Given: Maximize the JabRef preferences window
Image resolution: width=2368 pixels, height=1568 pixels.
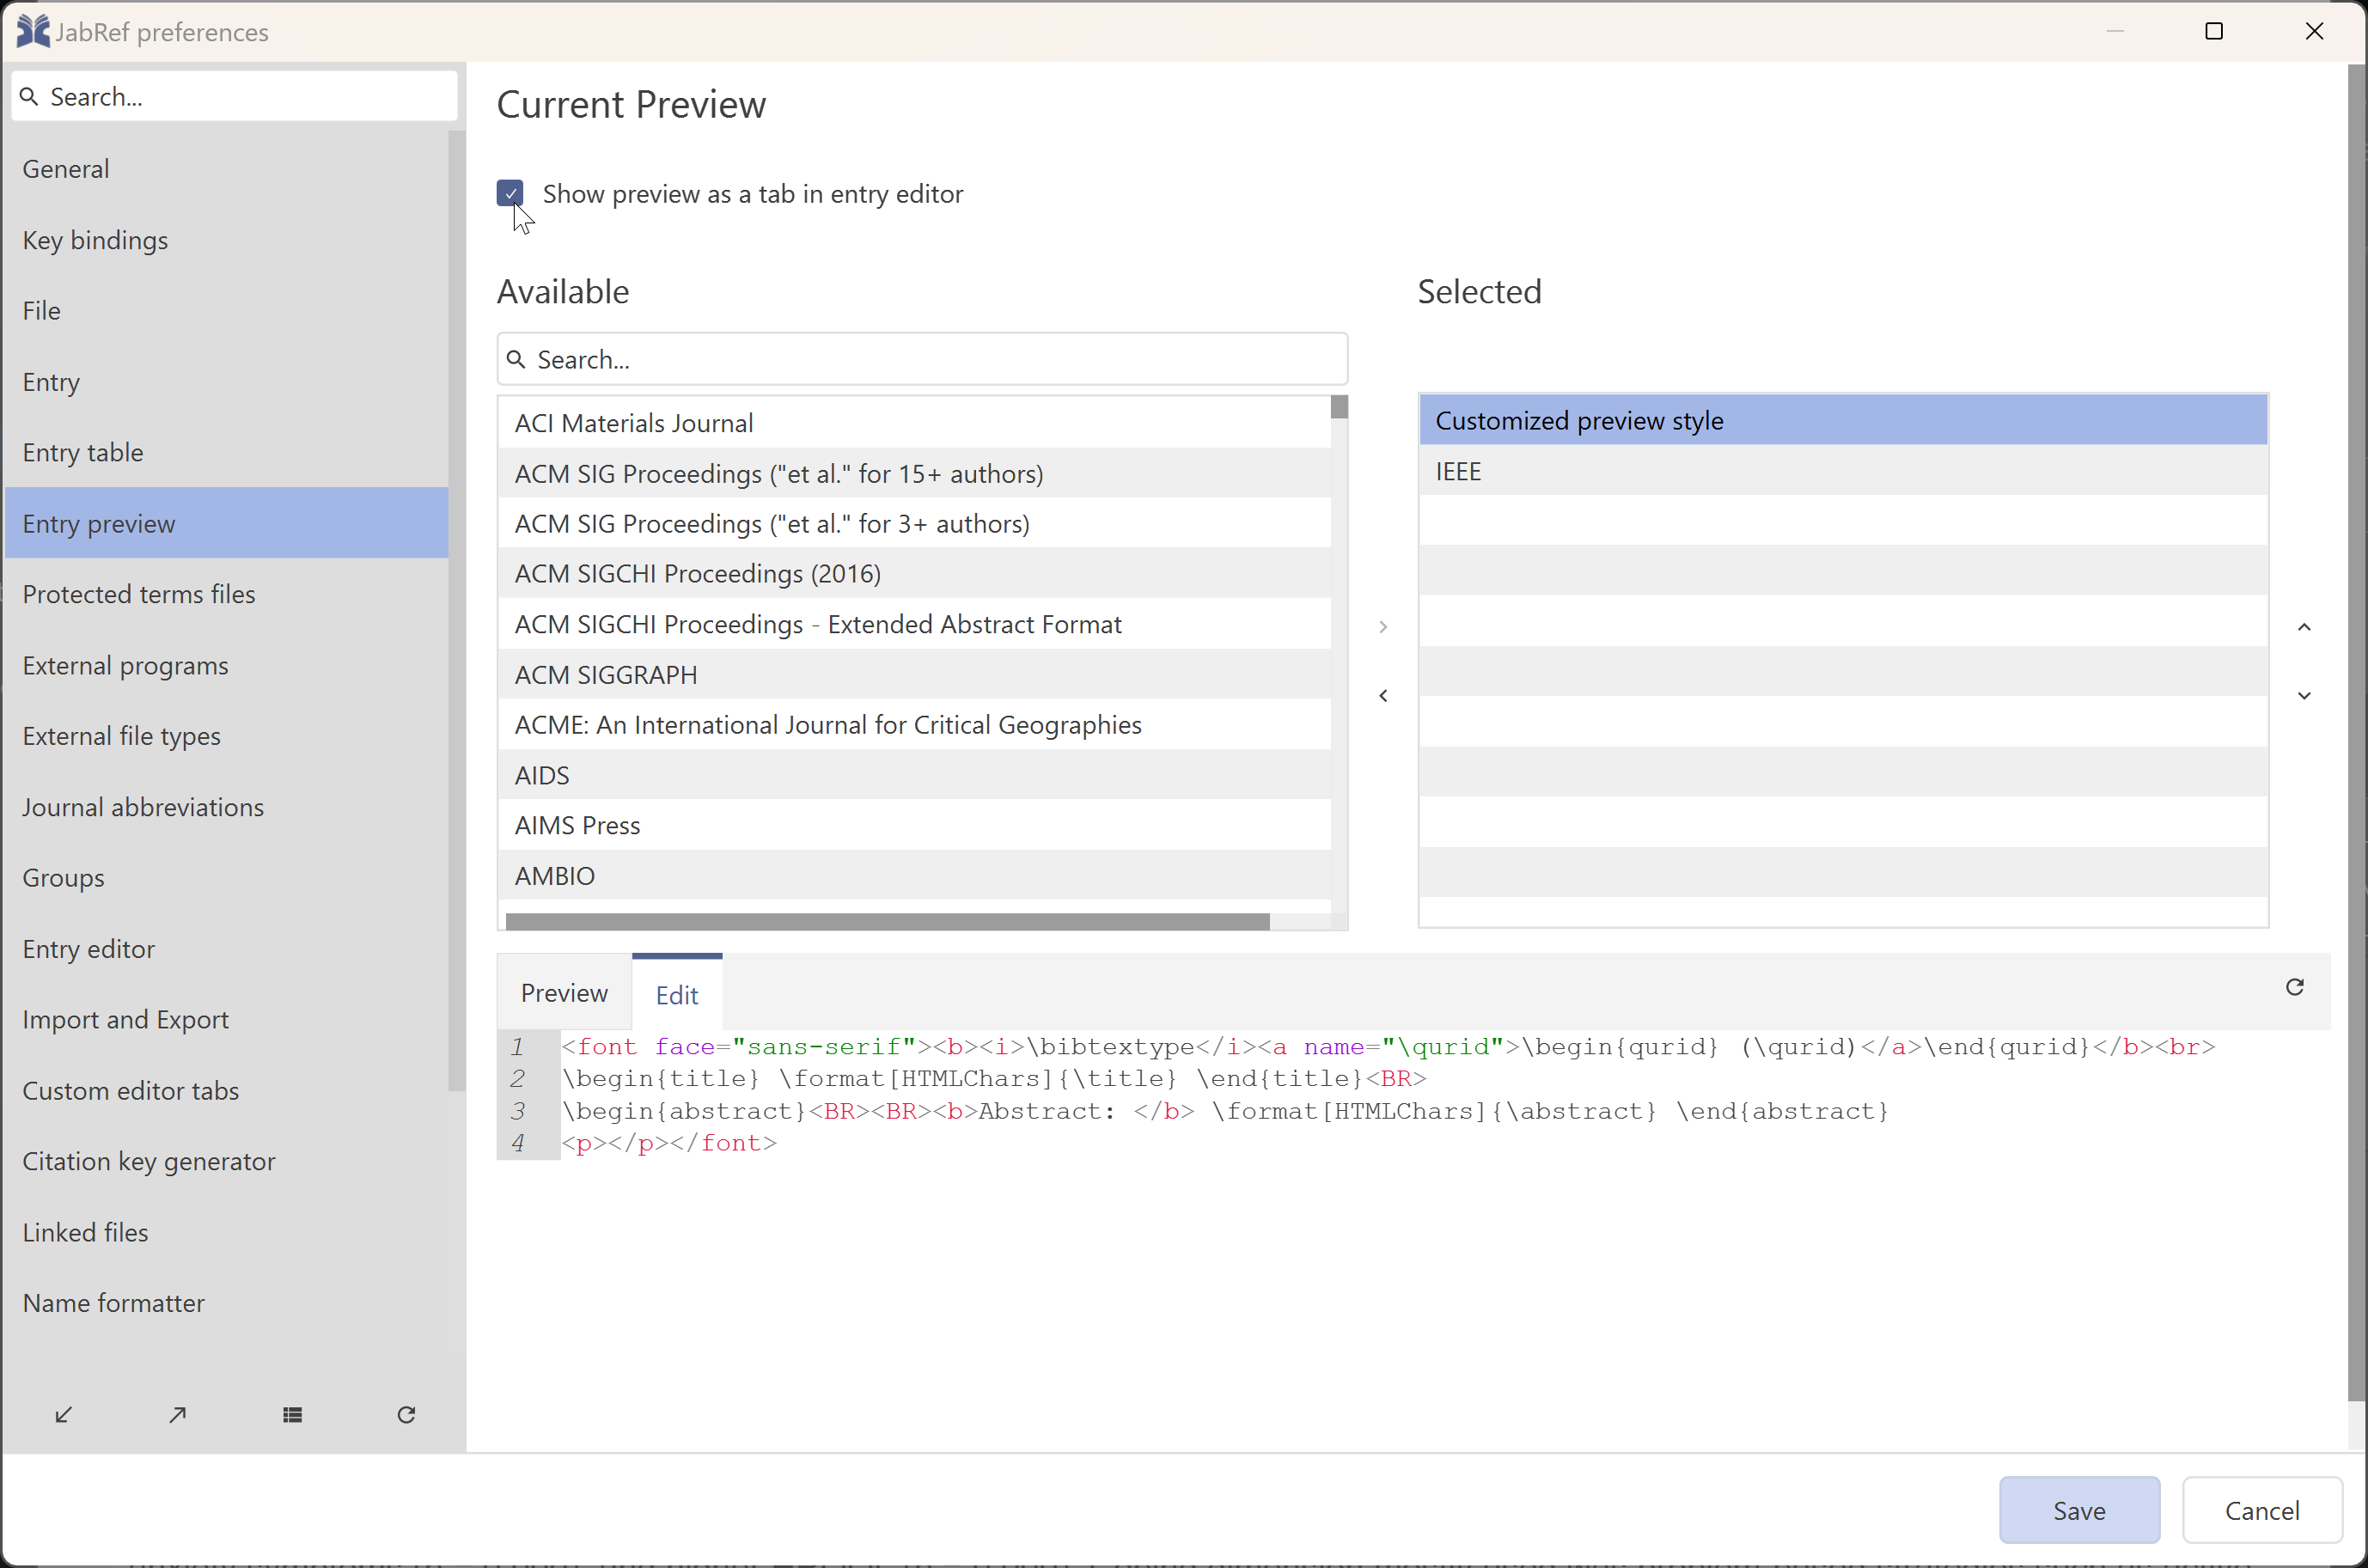Looking at the screenshot, I should pyautogui.click(x=2214, y=31).
